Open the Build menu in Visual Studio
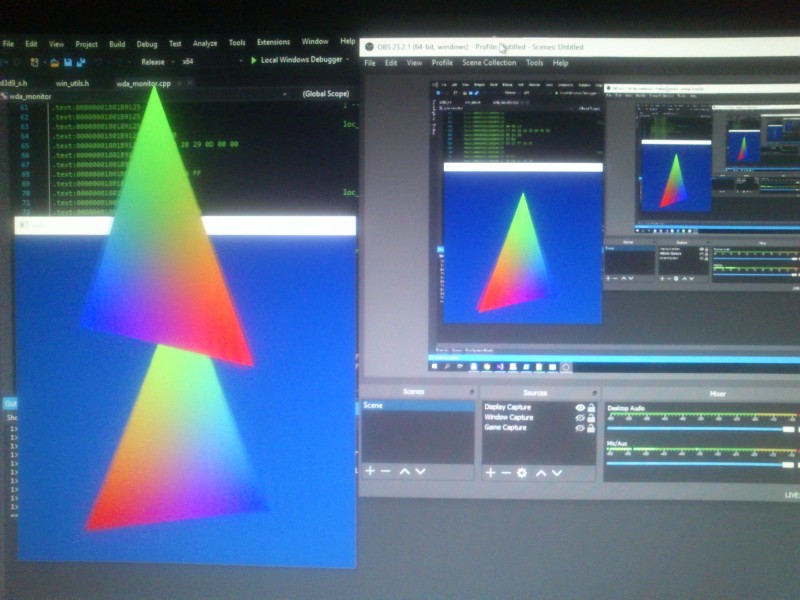 [117, 44]
